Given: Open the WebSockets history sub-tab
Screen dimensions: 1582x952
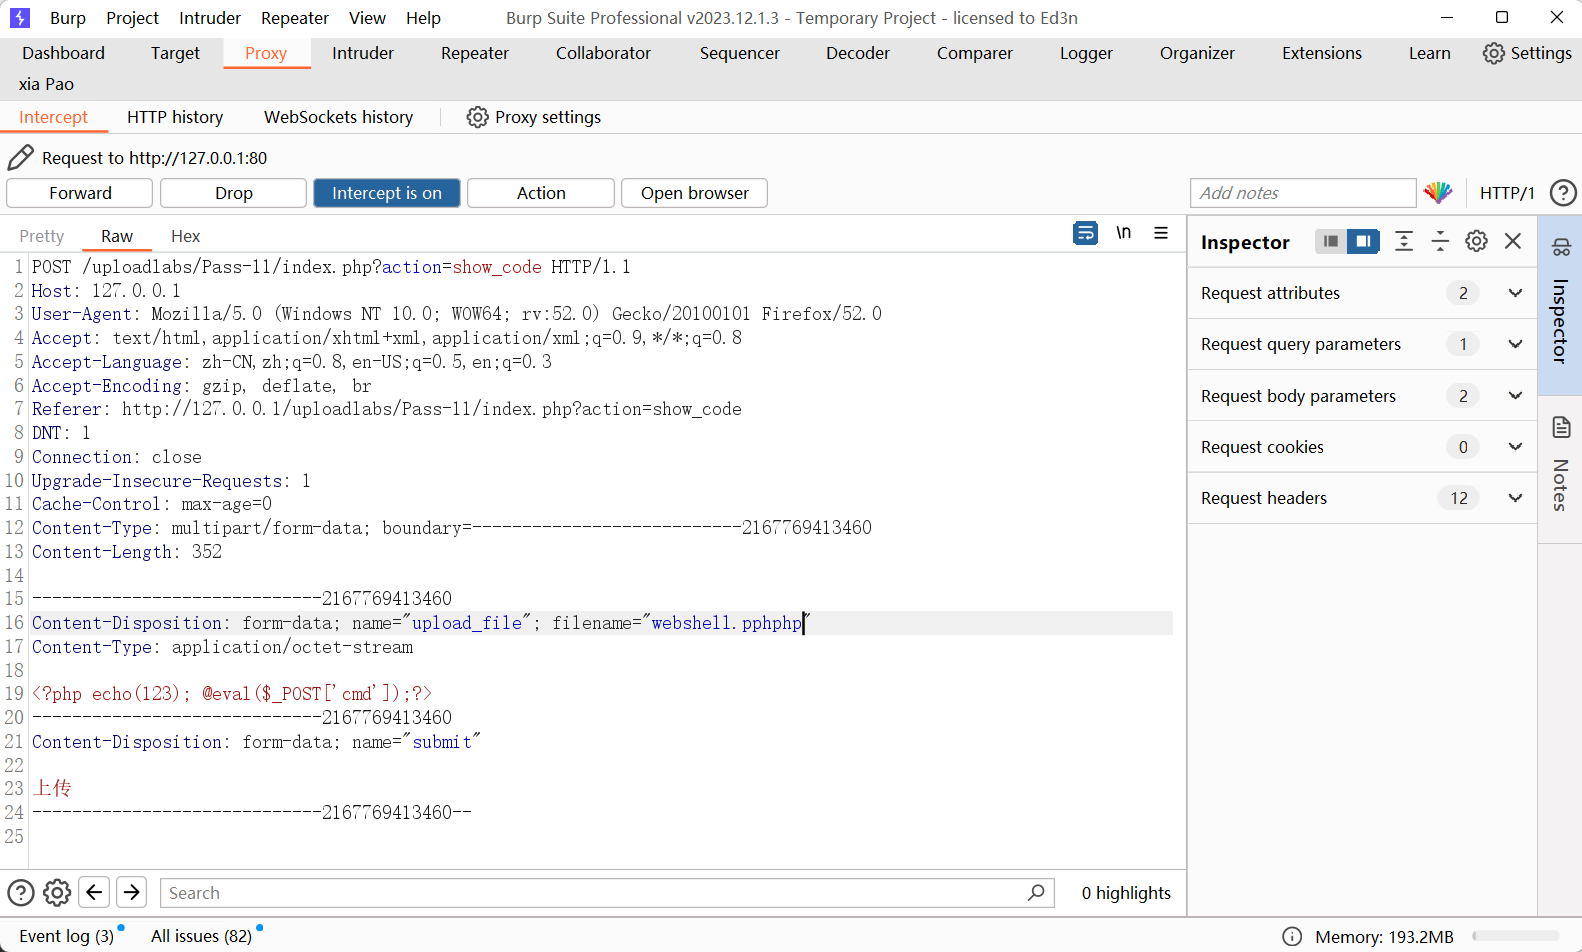Looking at the screenshot, I should pos(338,117).
